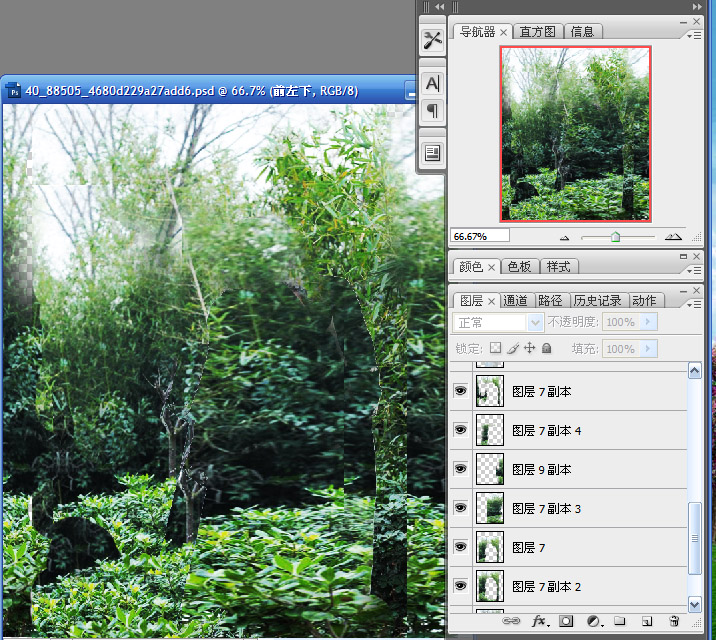
Task: Minimize the Navigator panel group
Action: click(x=683, y=22)
